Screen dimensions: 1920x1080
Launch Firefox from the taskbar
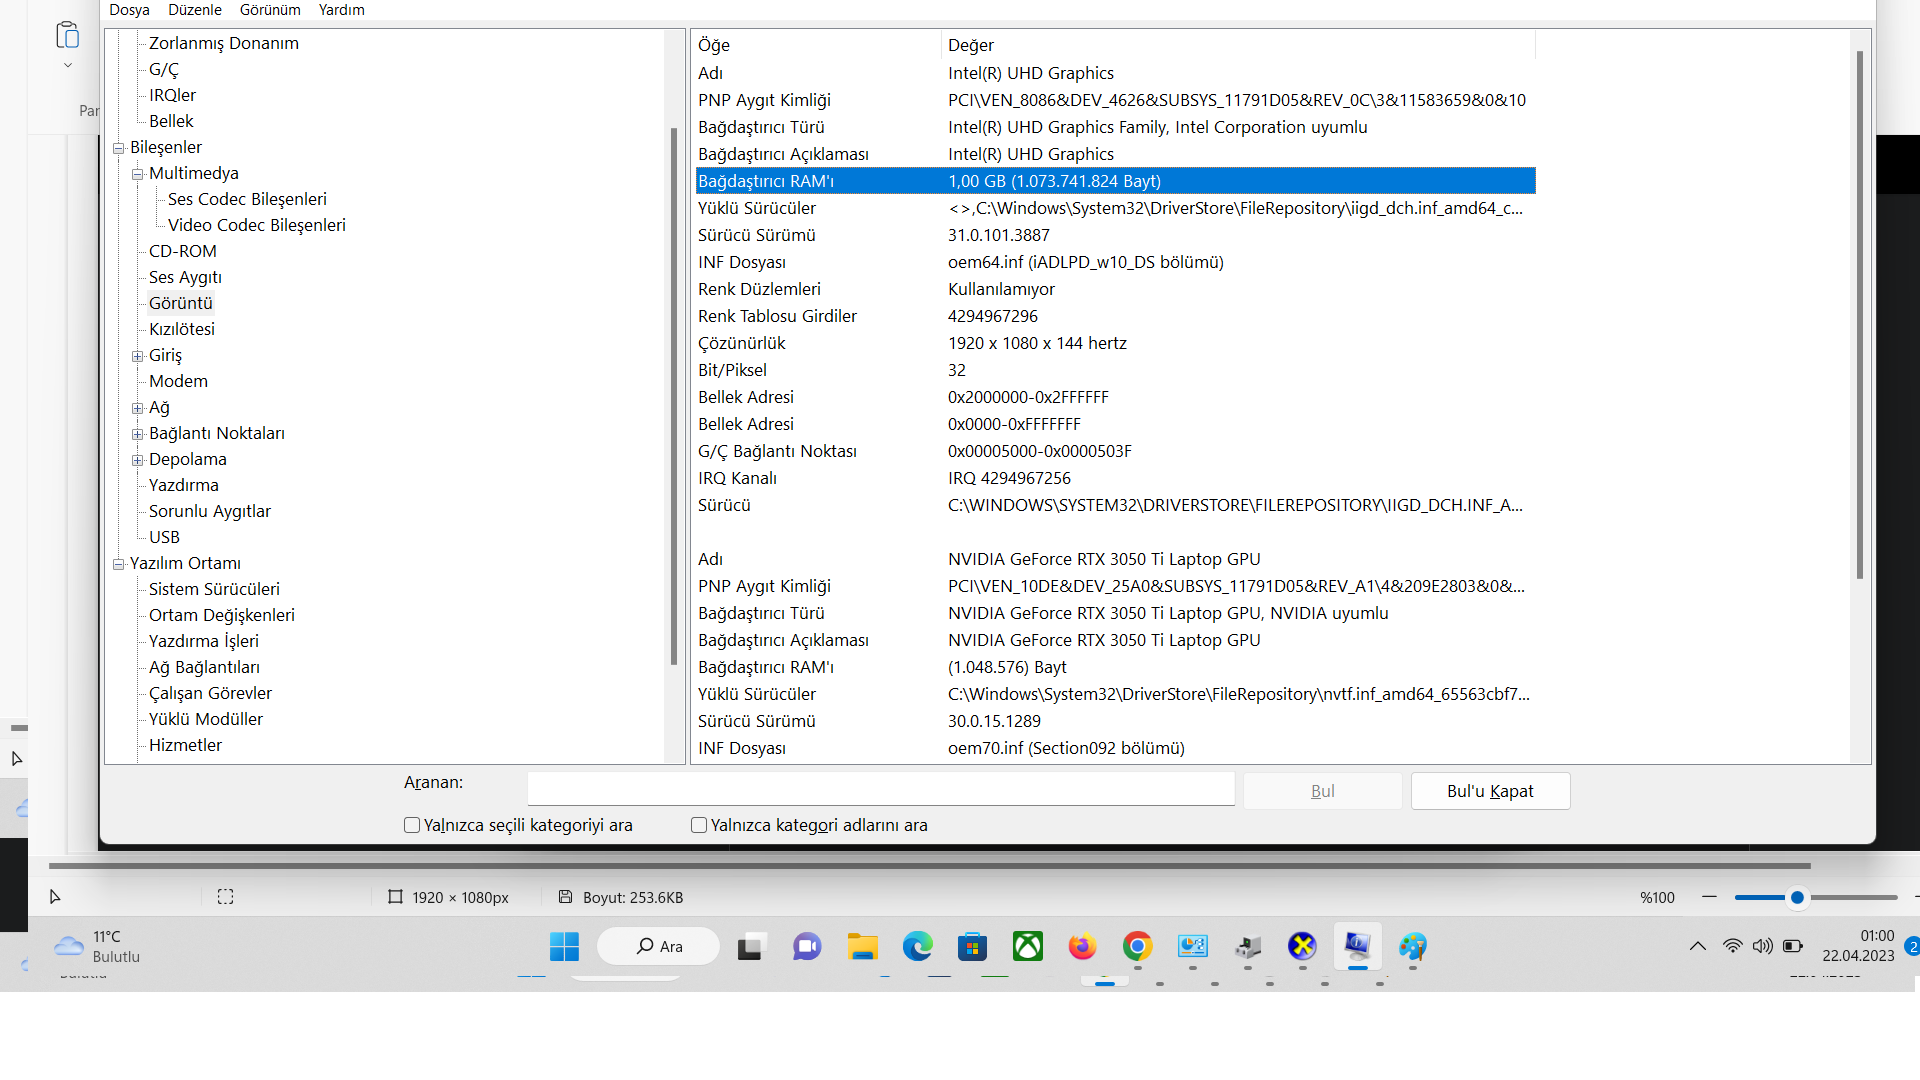tap(1082, 946)
